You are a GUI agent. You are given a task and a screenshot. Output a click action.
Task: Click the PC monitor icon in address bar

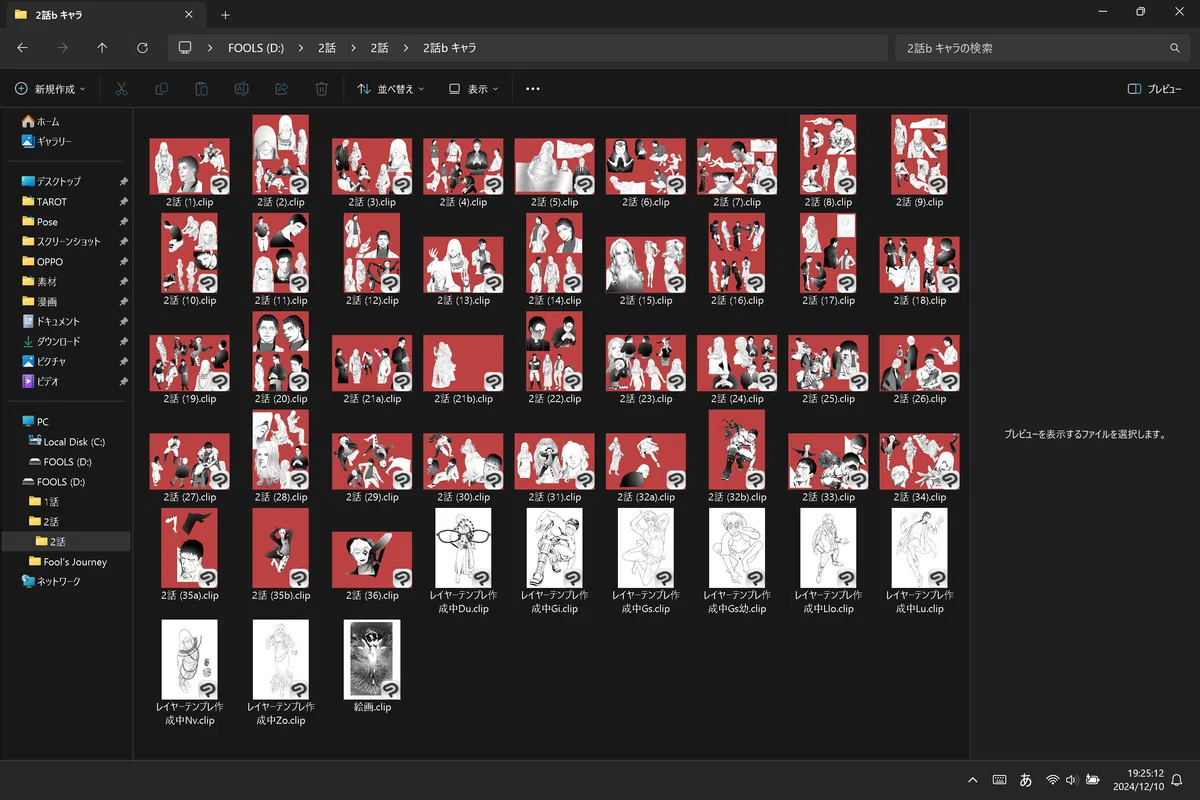(x=184, y=48)
